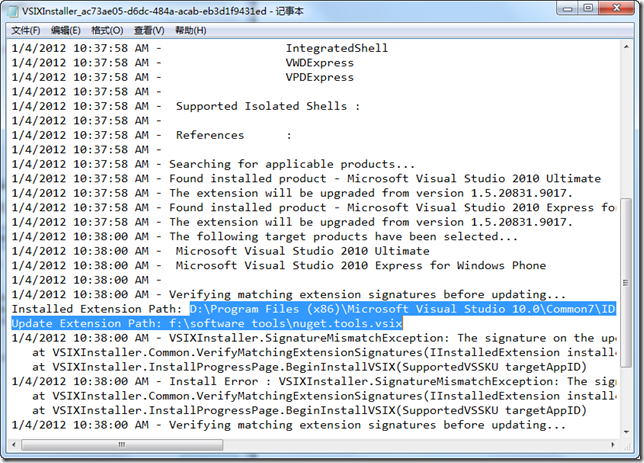Open the 编辑(E) menu
Screen dimensions: 644x463
[x=66, y=30]
